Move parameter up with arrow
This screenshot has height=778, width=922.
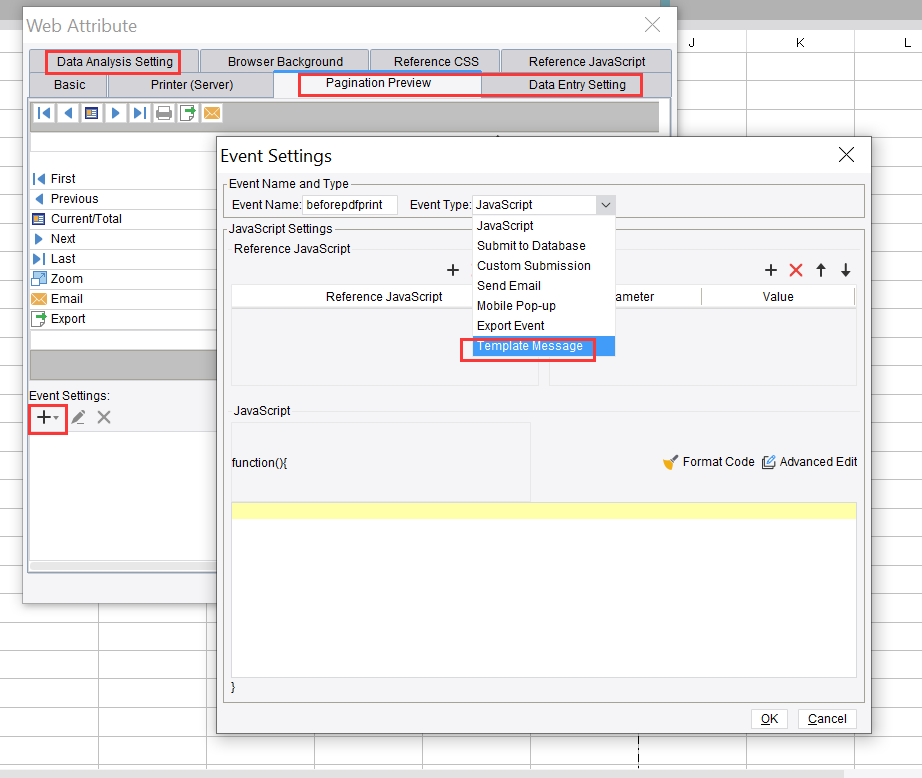click(821, 270)
